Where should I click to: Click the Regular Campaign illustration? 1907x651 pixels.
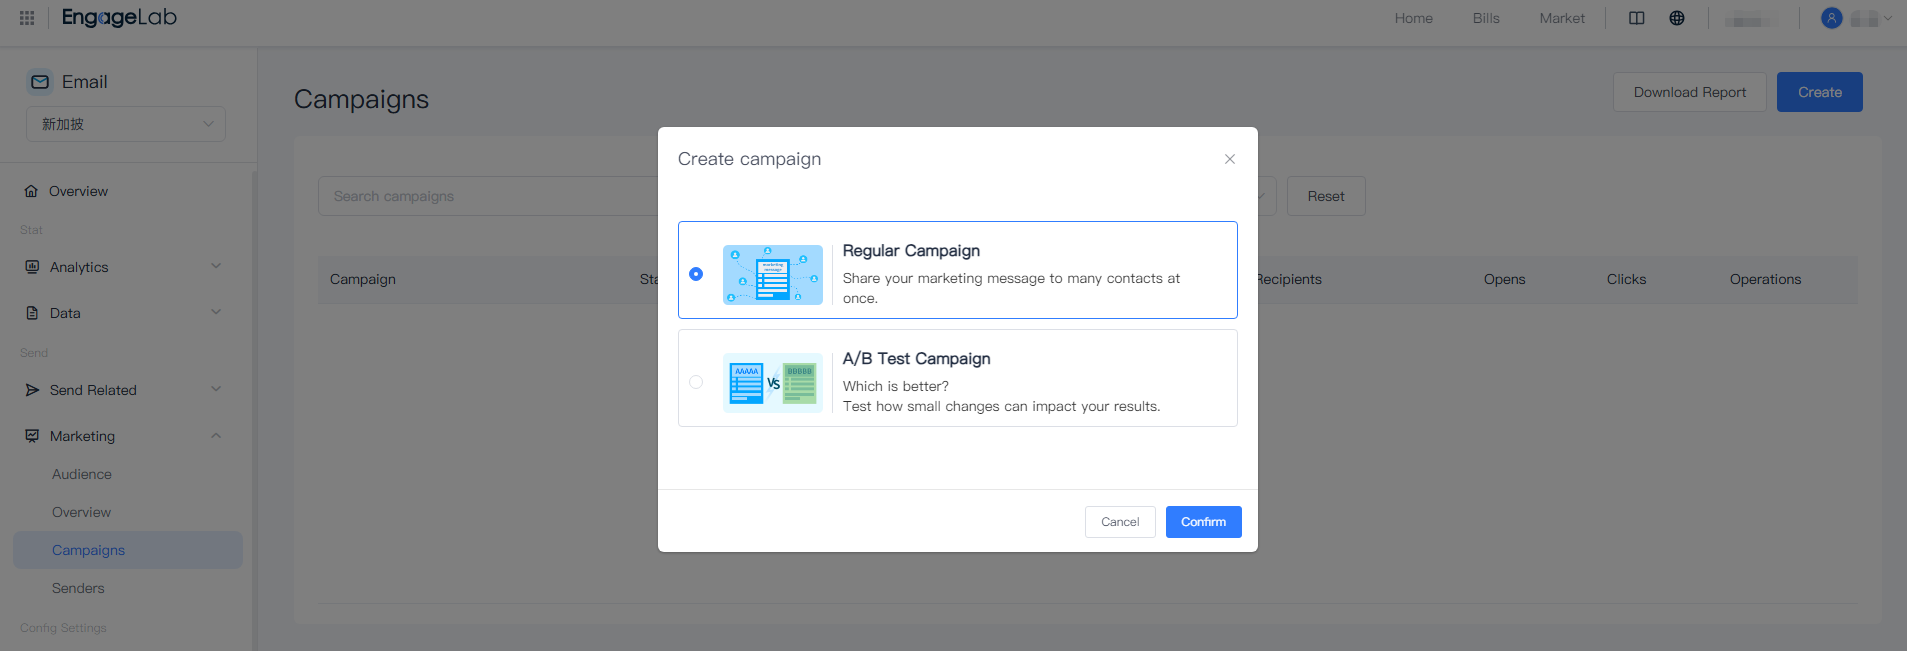[x=772, y=274]
